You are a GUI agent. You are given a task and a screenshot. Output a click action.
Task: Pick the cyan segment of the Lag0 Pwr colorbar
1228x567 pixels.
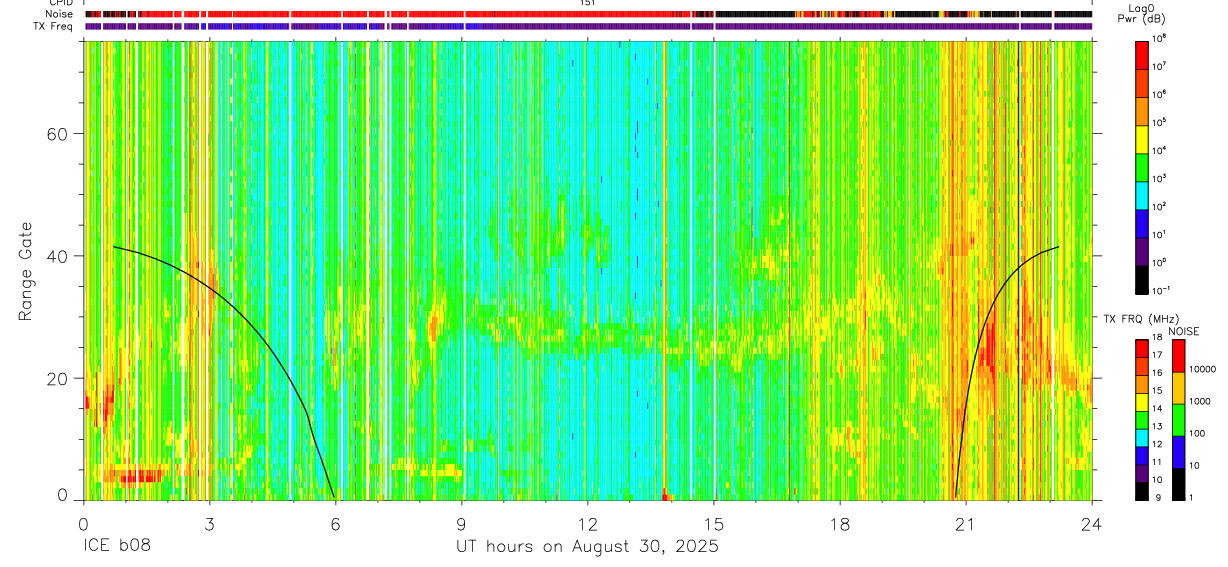(1141, 194)
